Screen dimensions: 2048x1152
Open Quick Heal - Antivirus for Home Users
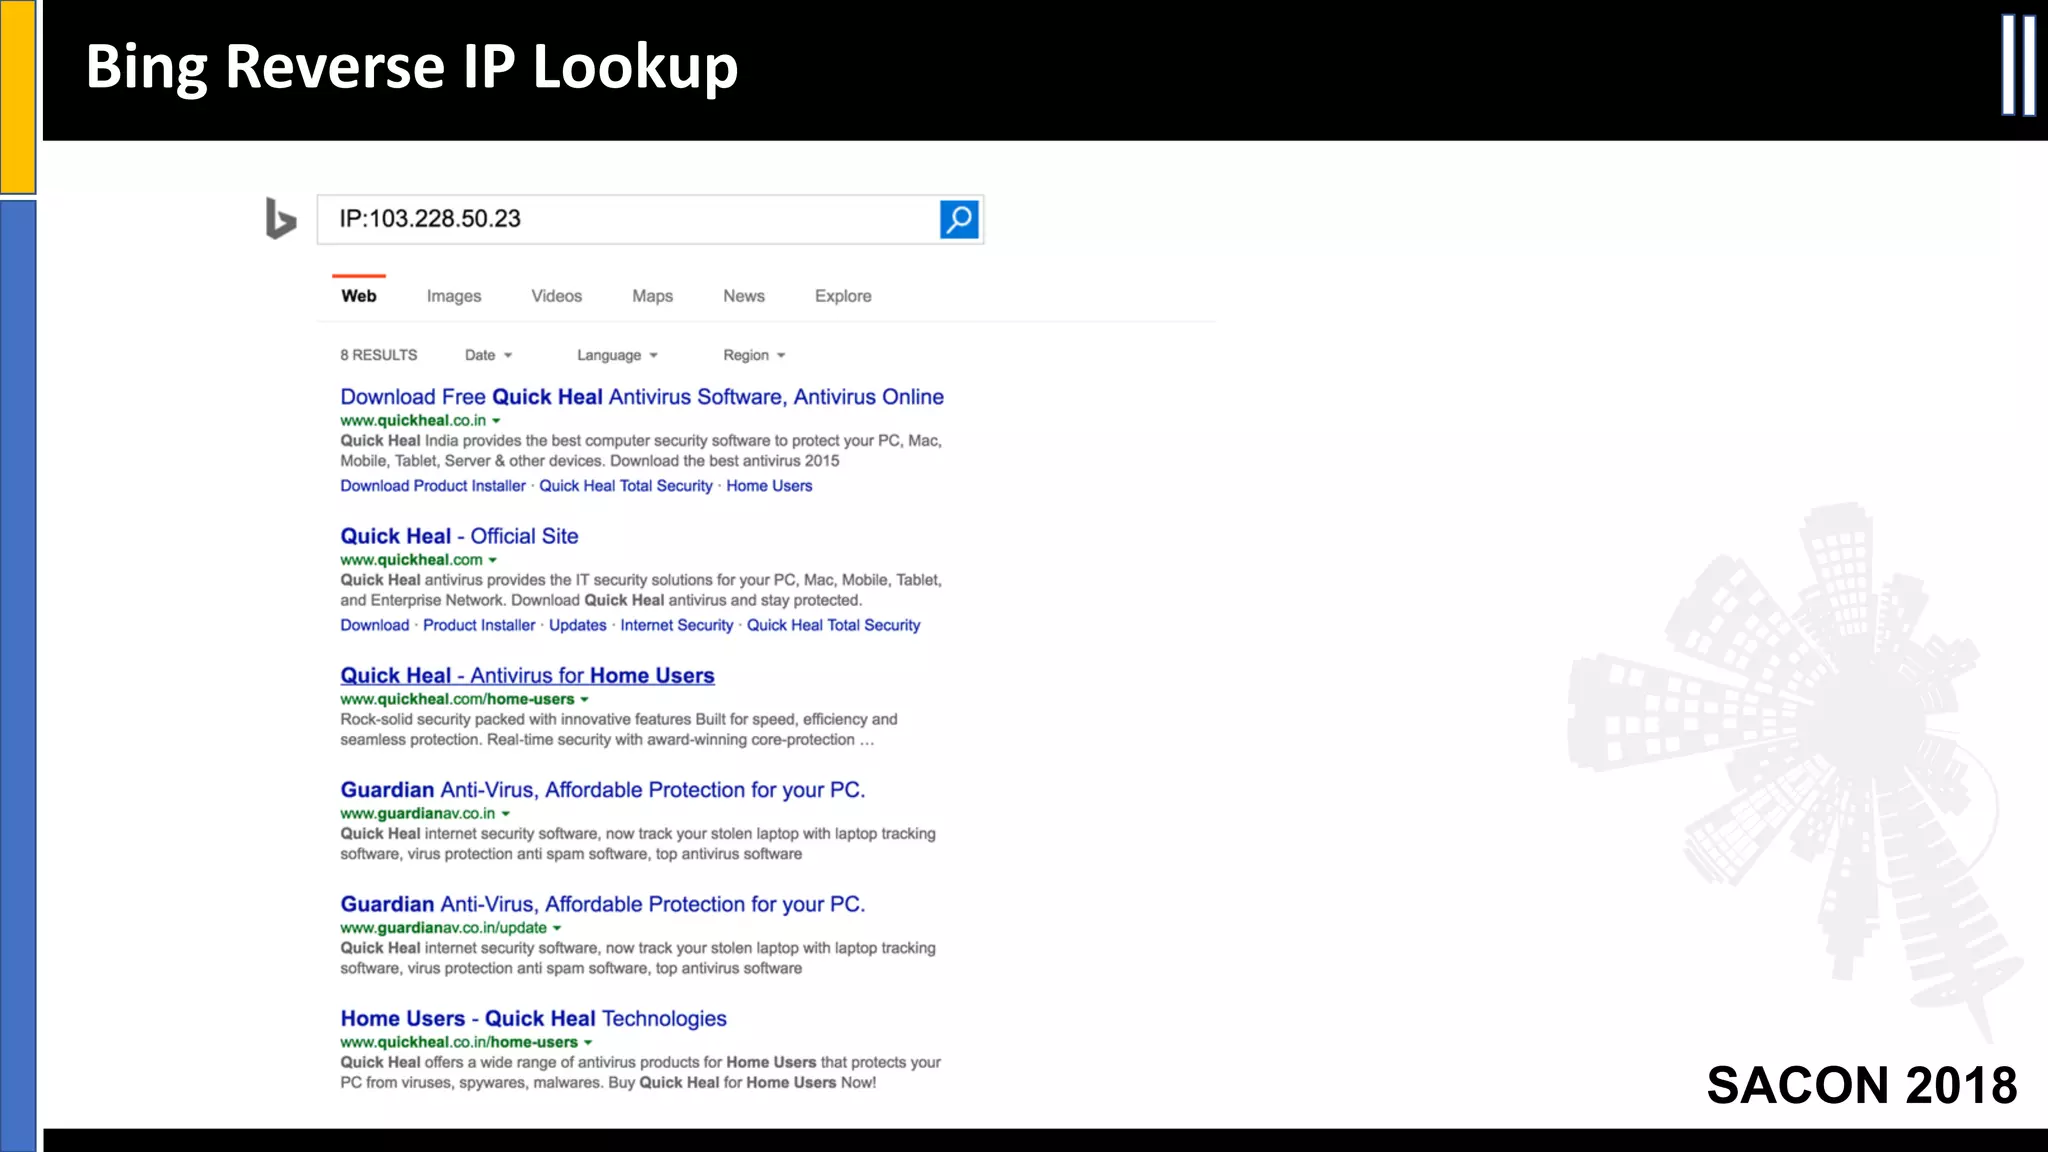(527, 676)
